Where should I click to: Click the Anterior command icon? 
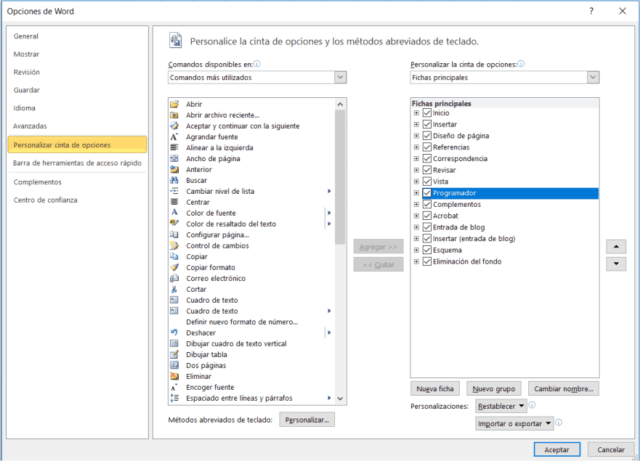(x=175, y=169)
